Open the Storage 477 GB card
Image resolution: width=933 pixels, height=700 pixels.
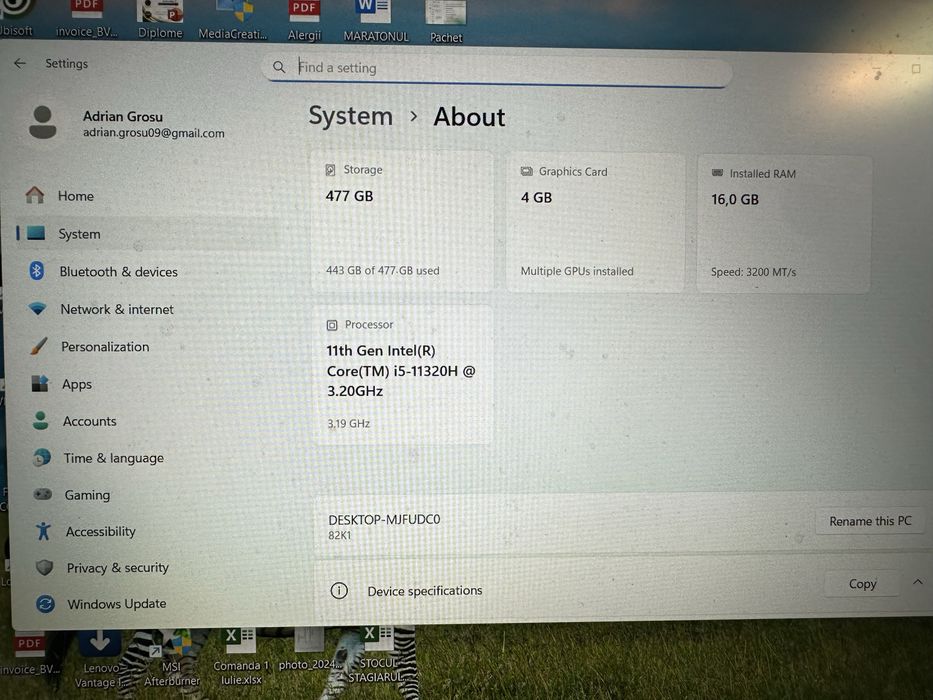point(402,221)
